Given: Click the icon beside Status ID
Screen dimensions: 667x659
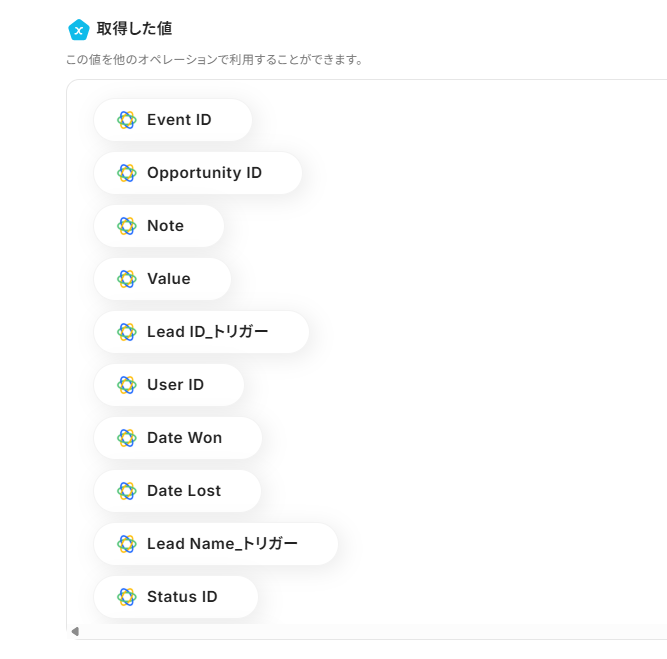Looking at the screenshot, I should pos(127,597).
